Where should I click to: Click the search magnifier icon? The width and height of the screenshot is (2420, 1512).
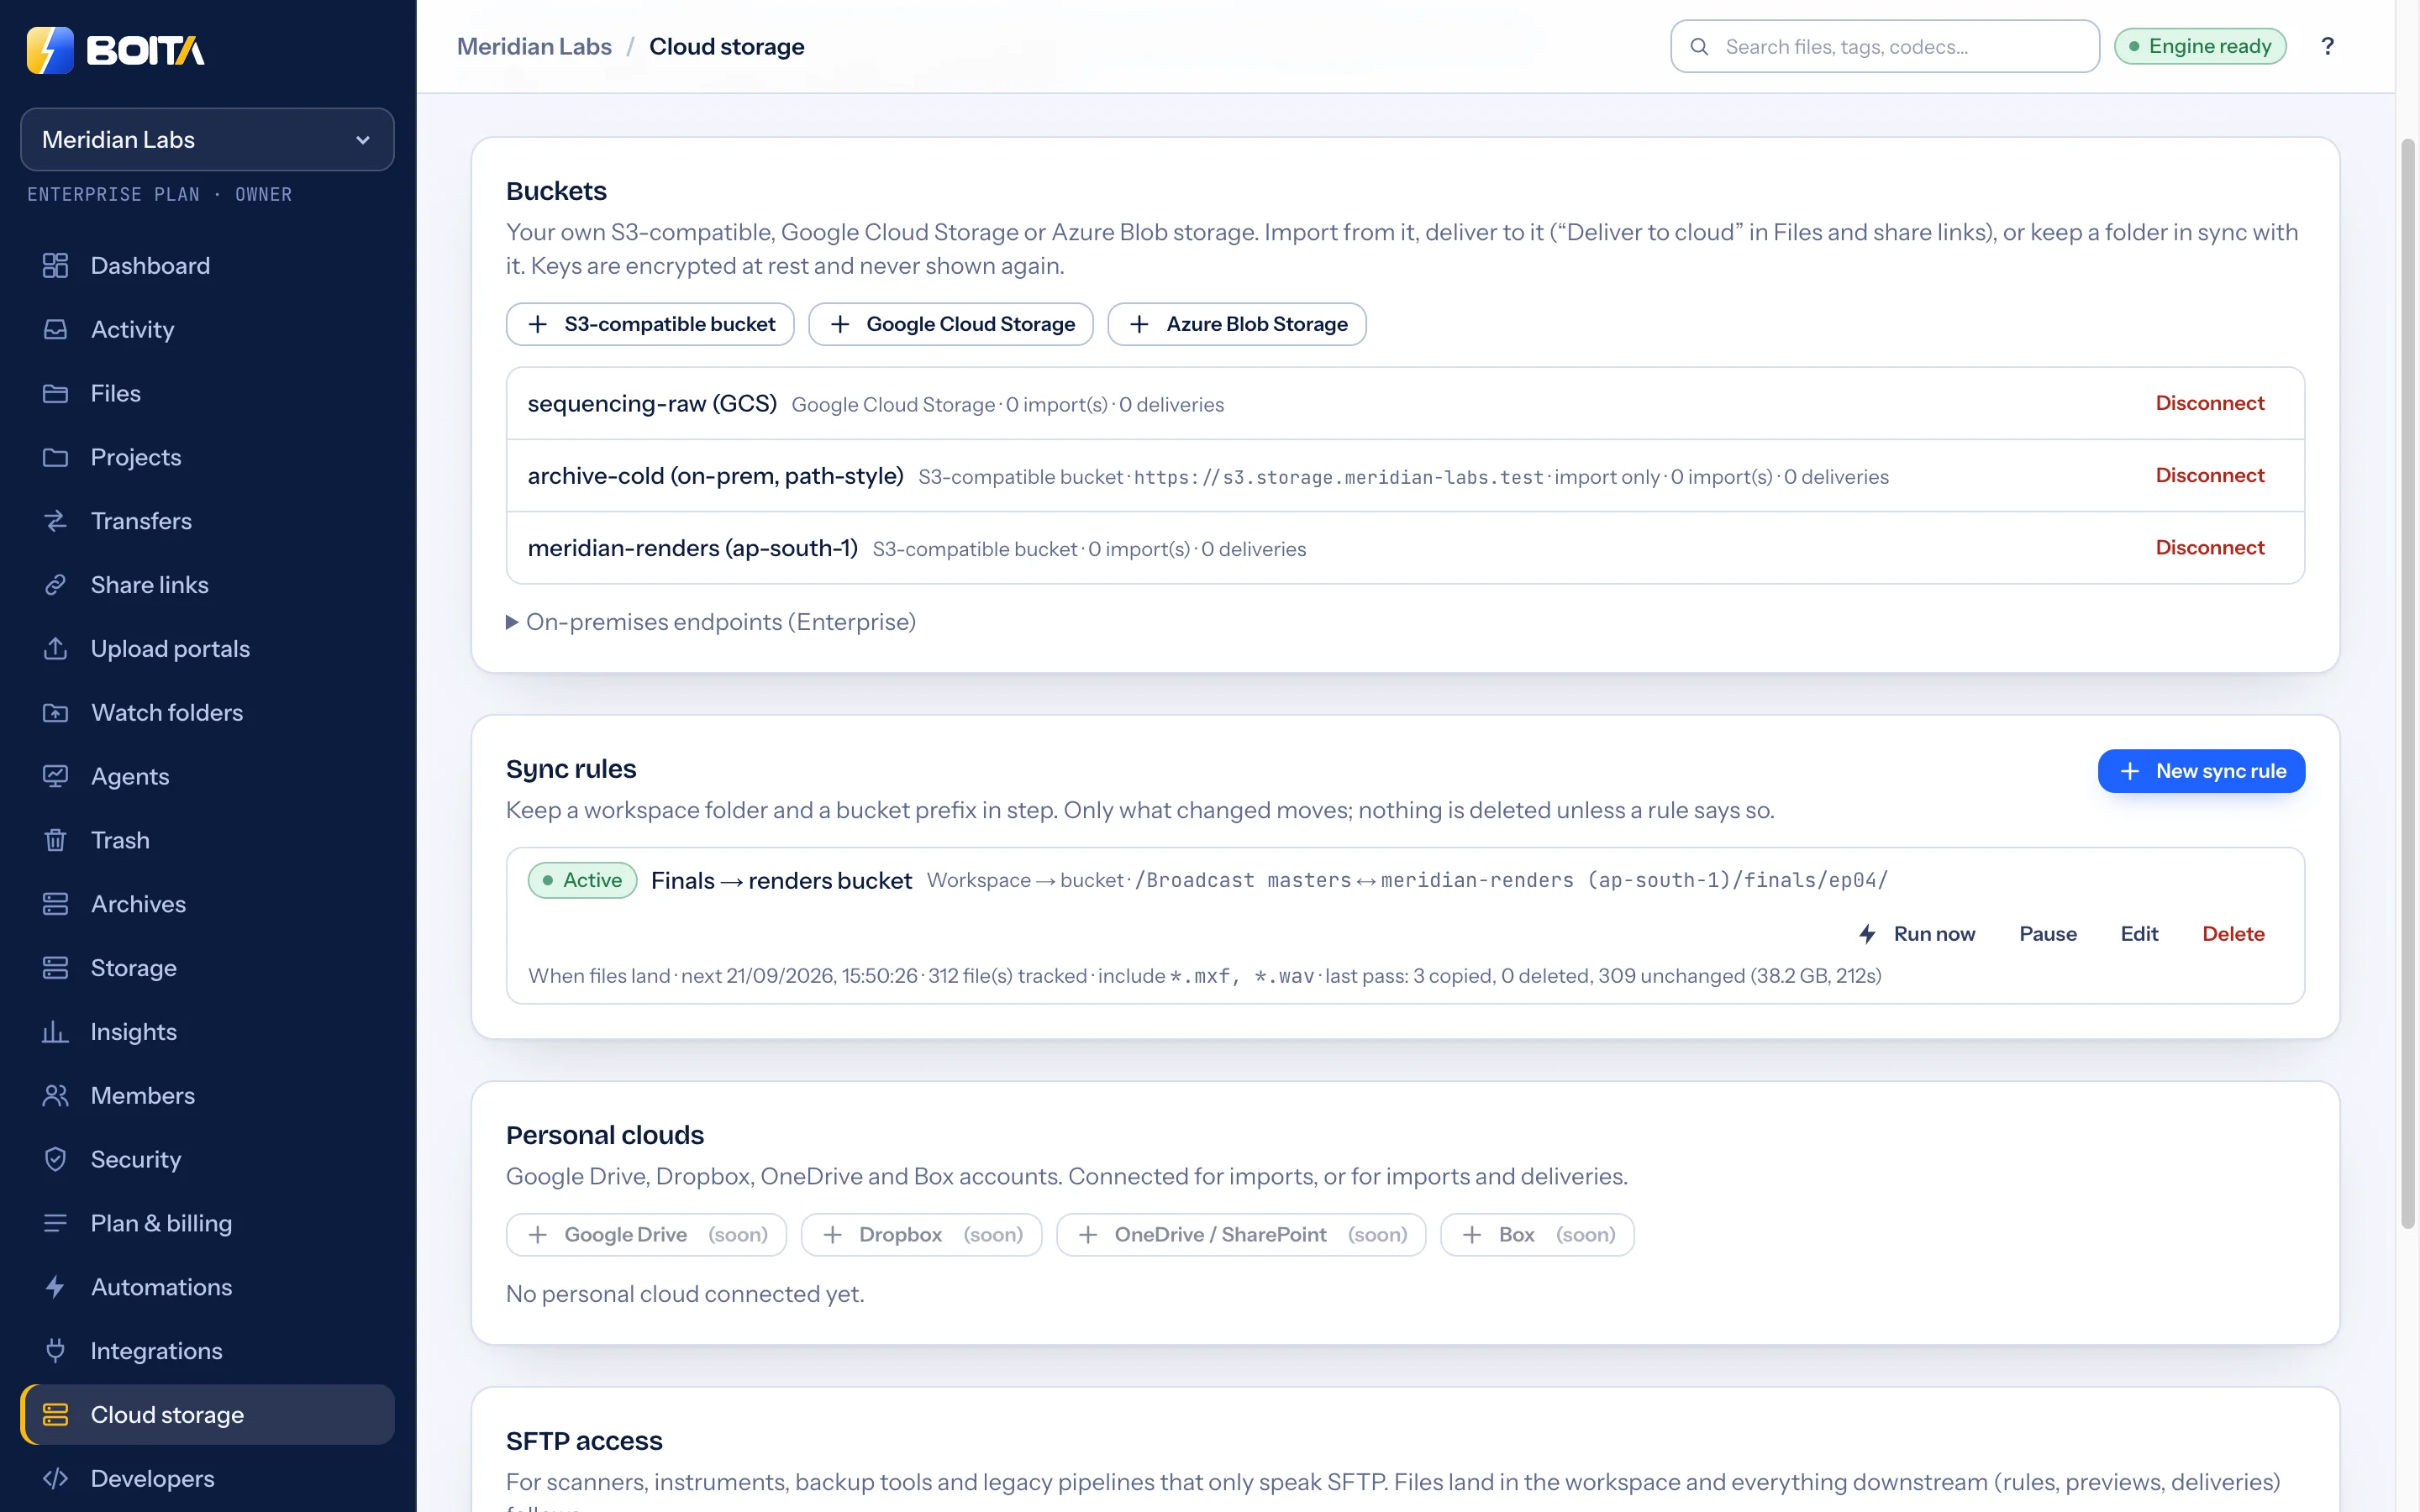tap(1699, 47)
